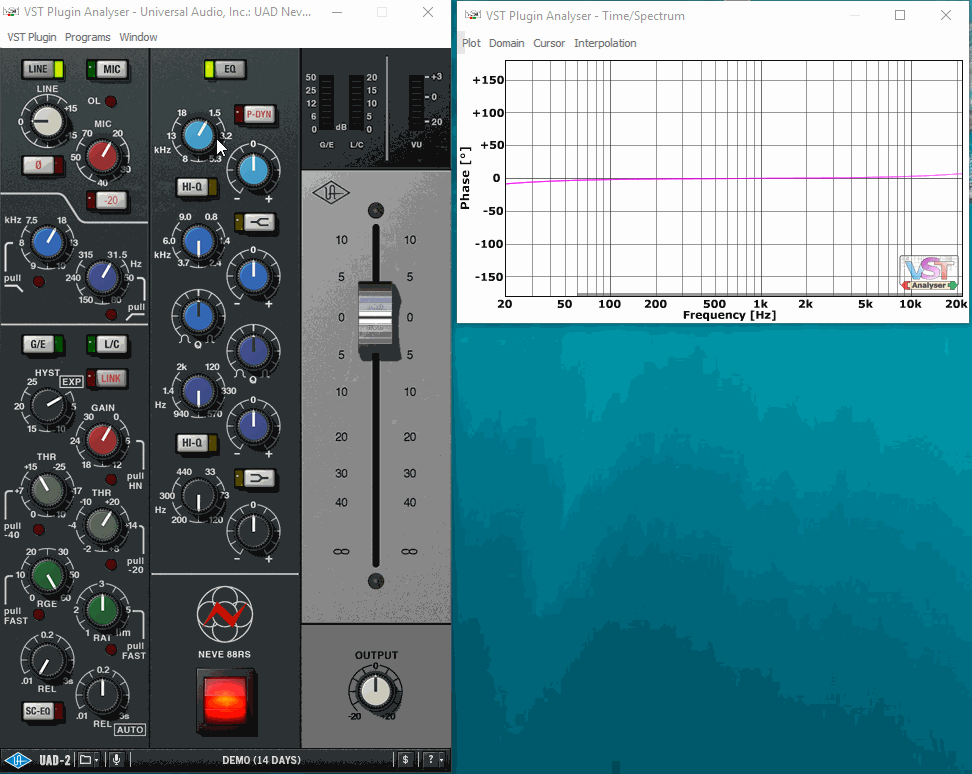Click the gate REL release knob
The image size is (972, 774).
(47, 659)
